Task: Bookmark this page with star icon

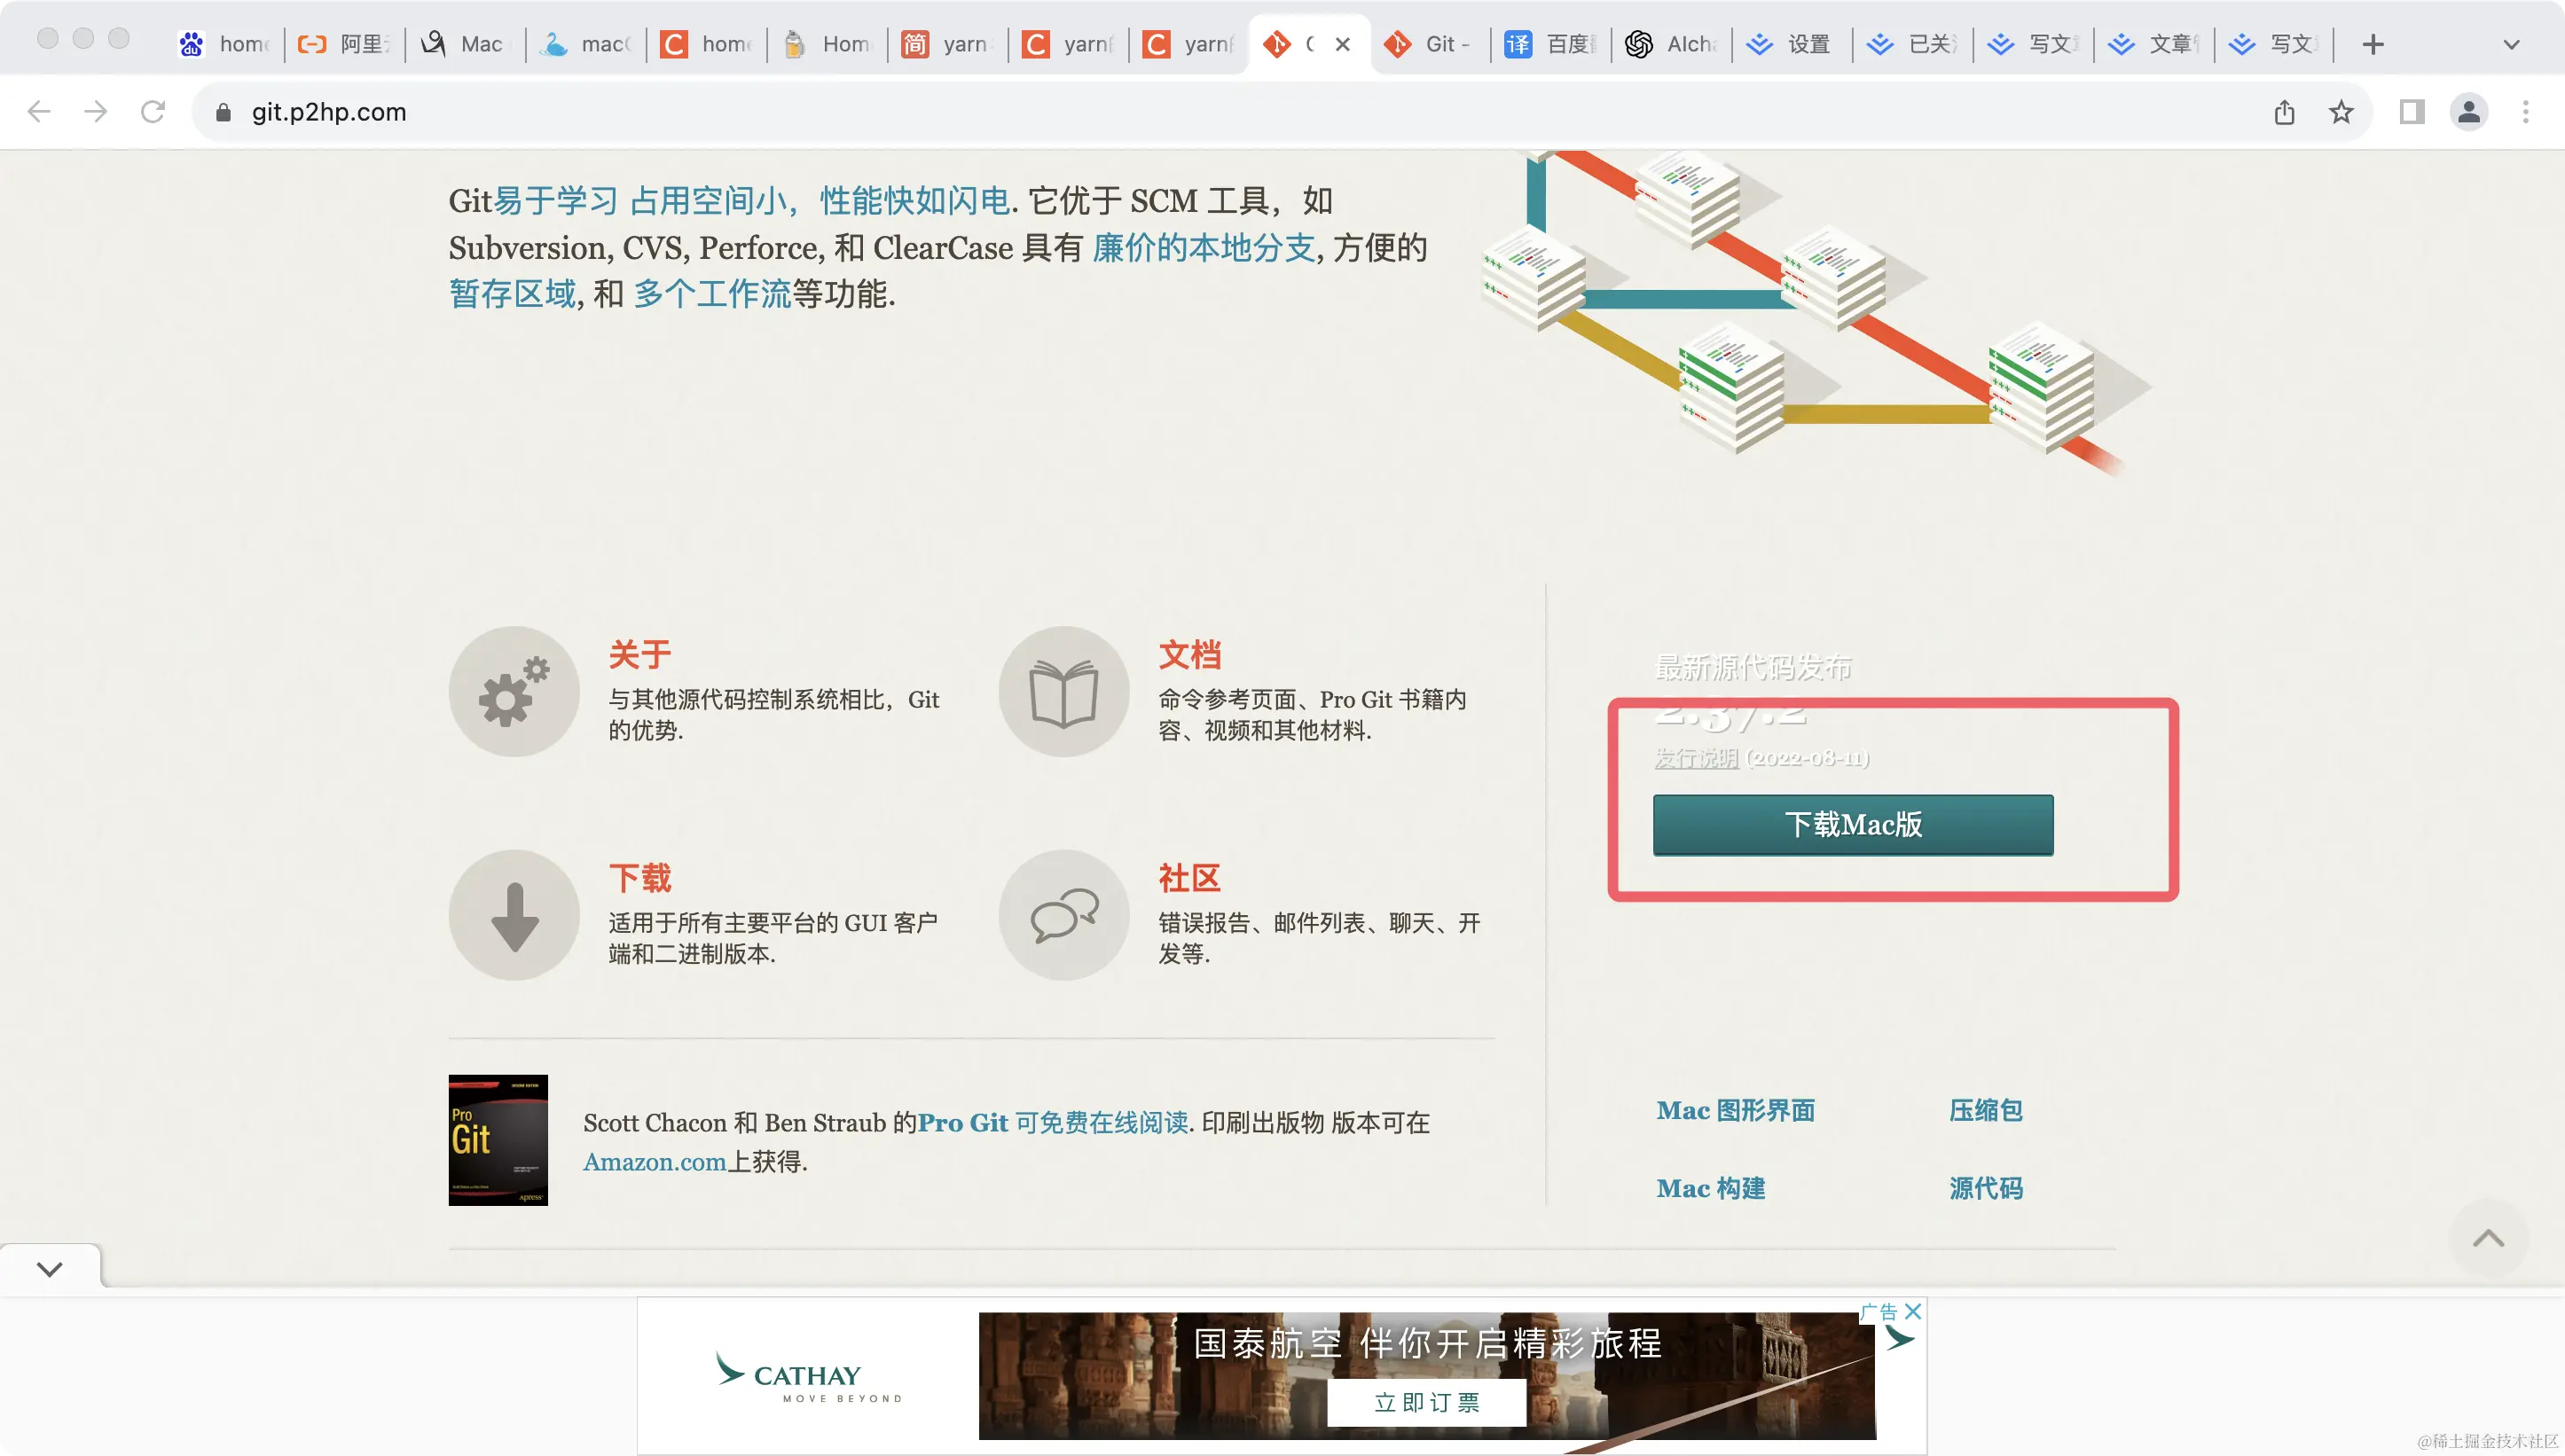Action: coord(2341,112)
